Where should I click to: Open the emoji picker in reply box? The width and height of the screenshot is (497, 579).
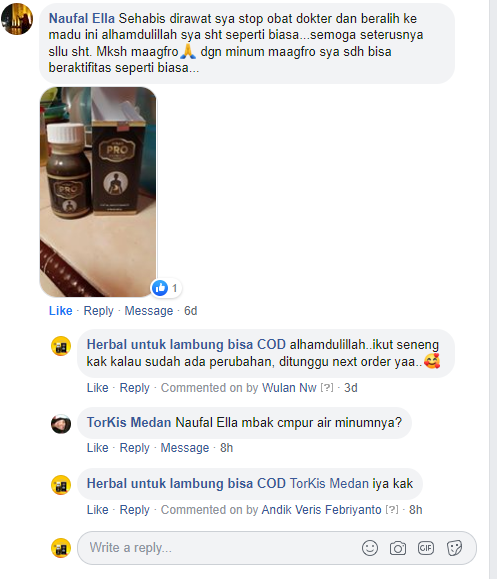point(370,548)
